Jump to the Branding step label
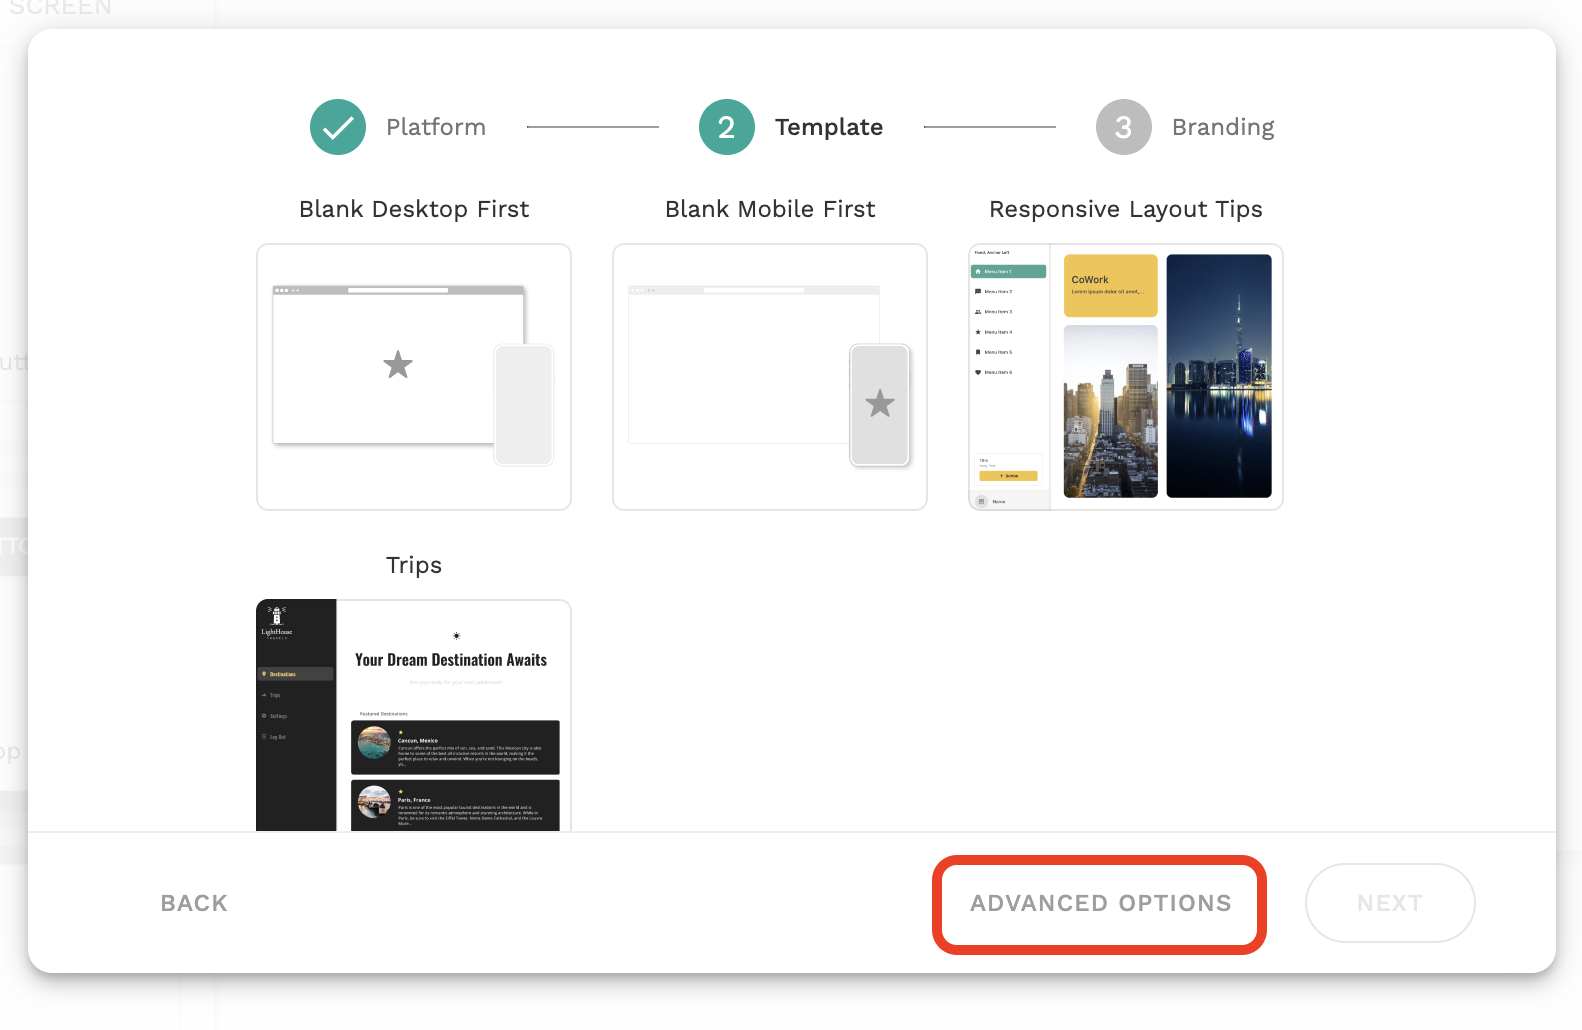1582x1030 pixels. pos(1222,127)
